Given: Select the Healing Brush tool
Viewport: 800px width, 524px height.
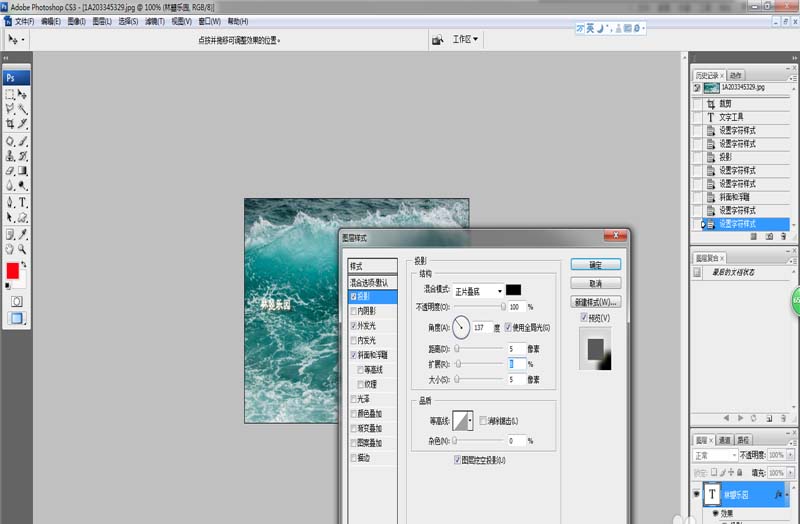Looking at the screenshot, I should (x=10, y=141).
